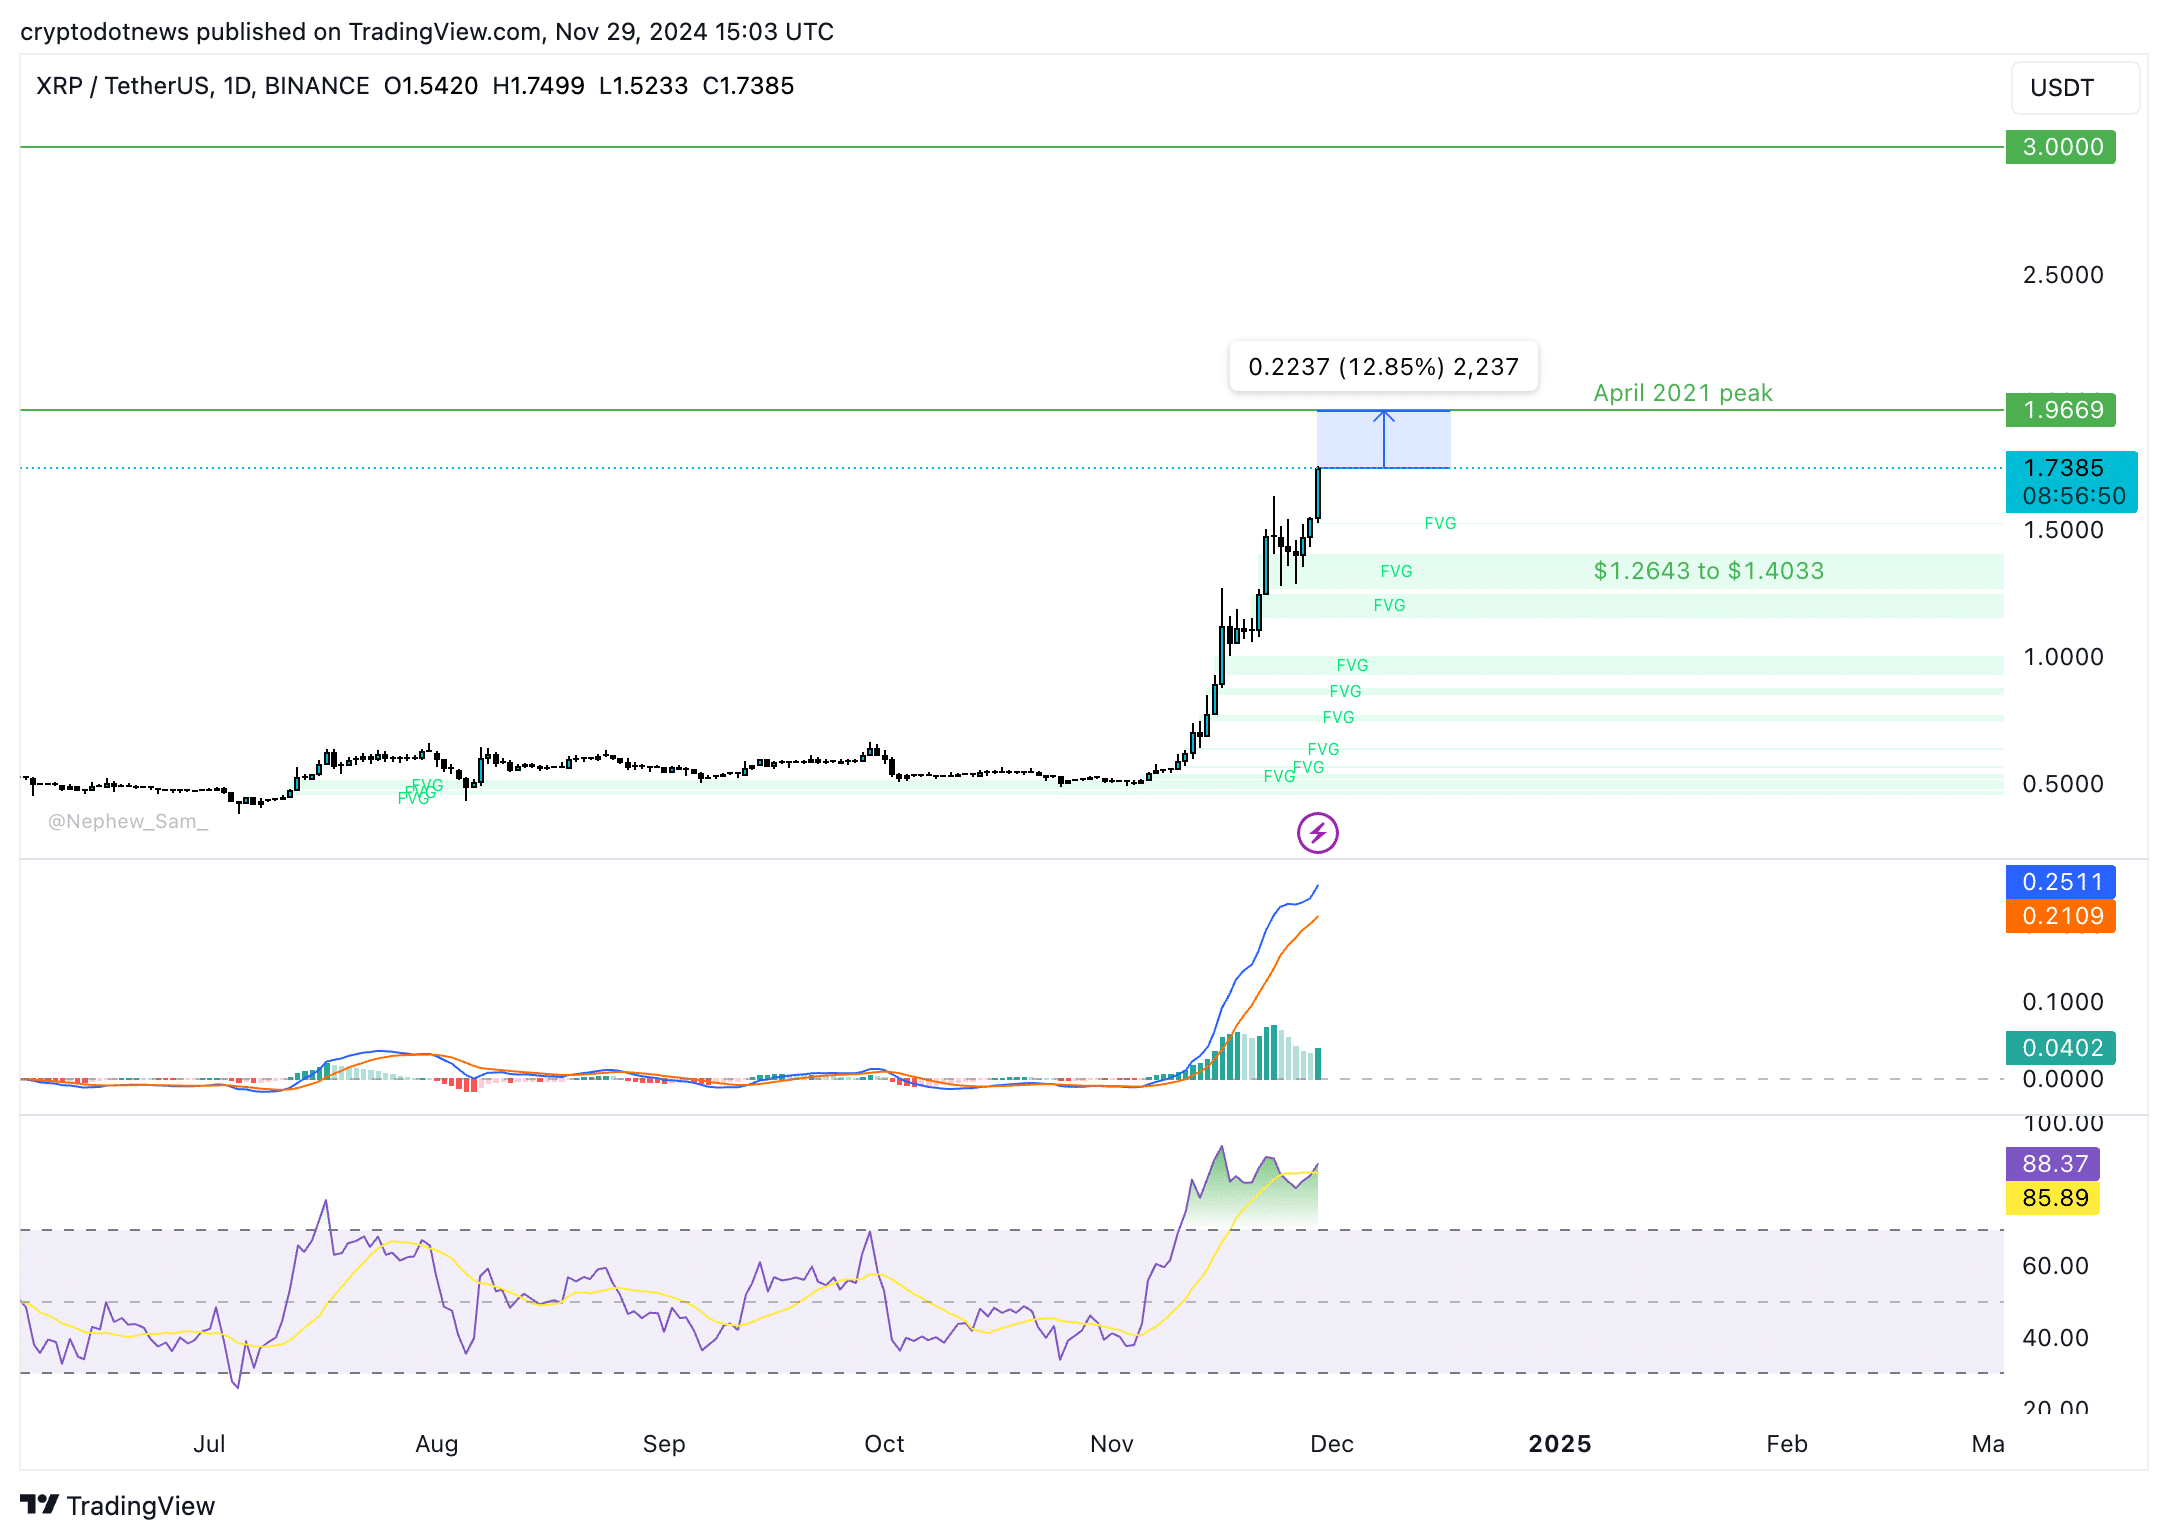Open the USDT currency selector
Image resolution: width=2168 pixels, height=1540 pixels.
click(x=2075, y=88)
